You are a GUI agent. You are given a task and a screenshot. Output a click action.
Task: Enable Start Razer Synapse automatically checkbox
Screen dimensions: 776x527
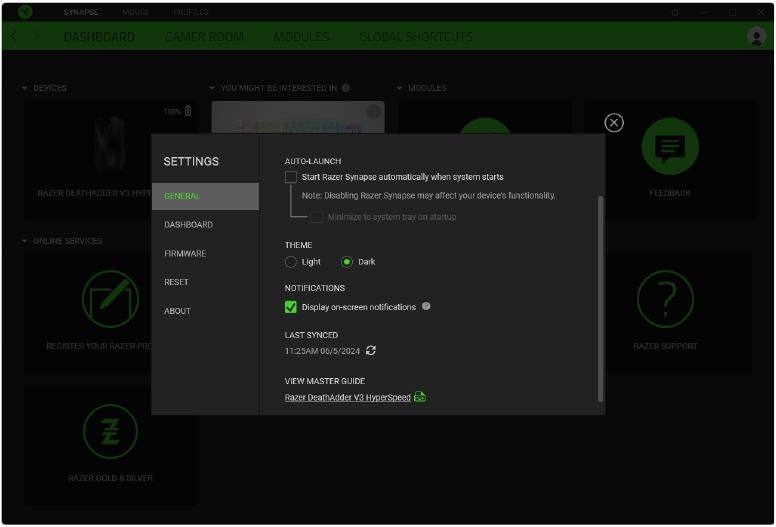(291, 177)
